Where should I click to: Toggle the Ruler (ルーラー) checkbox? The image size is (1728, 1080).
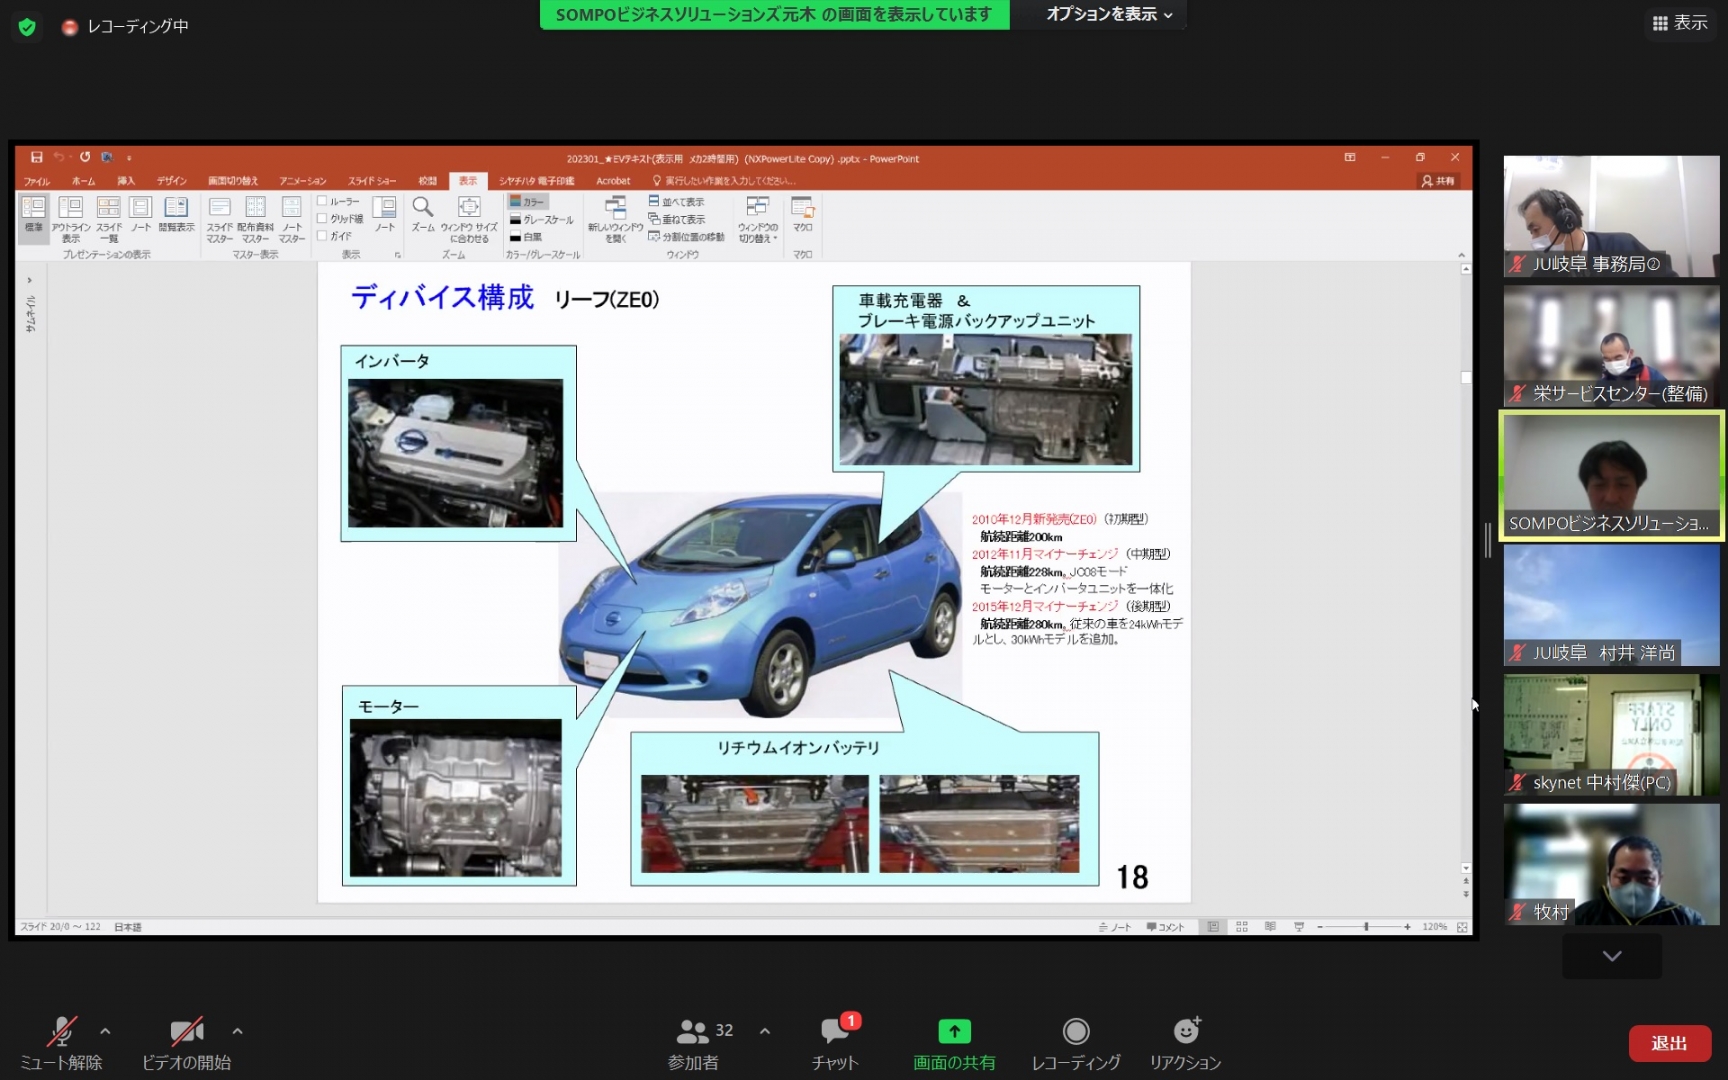click(x=338, y=201)
